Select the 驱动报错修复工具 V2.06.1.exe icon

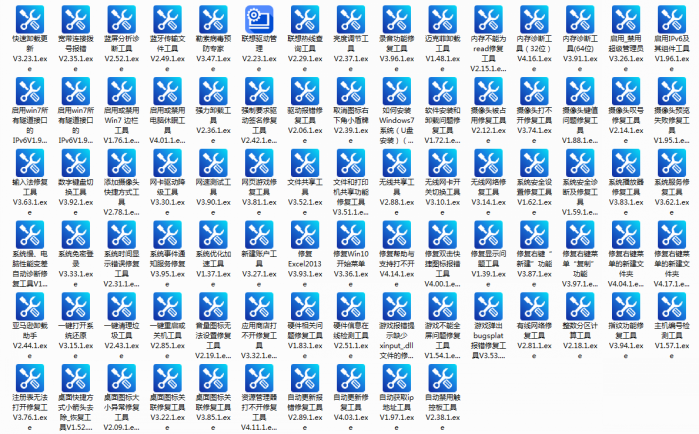pos(305,91)
